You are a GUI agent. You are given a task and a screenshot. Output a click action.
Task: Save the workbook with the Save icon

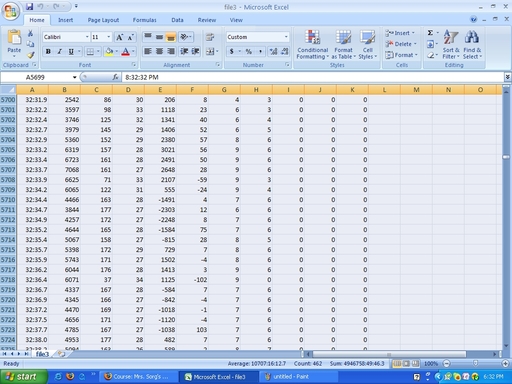tap(30, 6)
